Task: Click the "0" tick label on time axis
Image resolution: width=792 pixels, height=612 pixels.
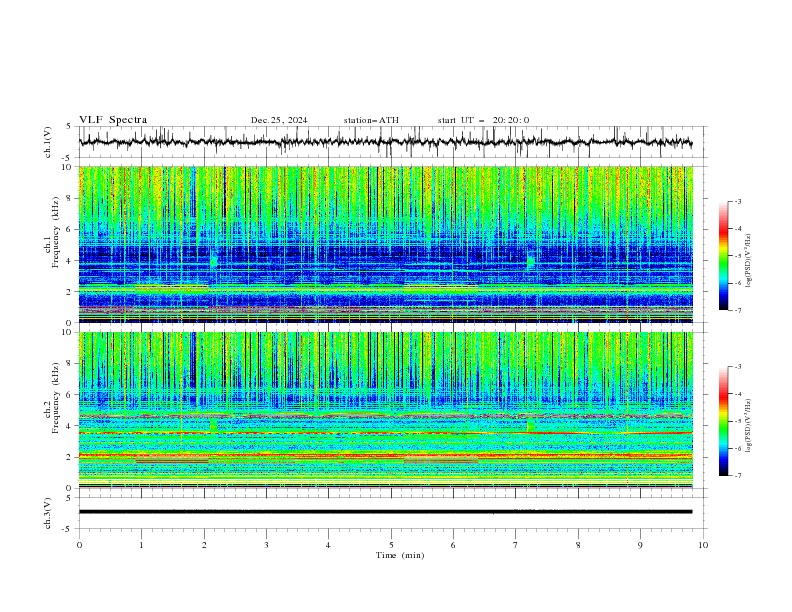Action: click(x=79, y=545)
